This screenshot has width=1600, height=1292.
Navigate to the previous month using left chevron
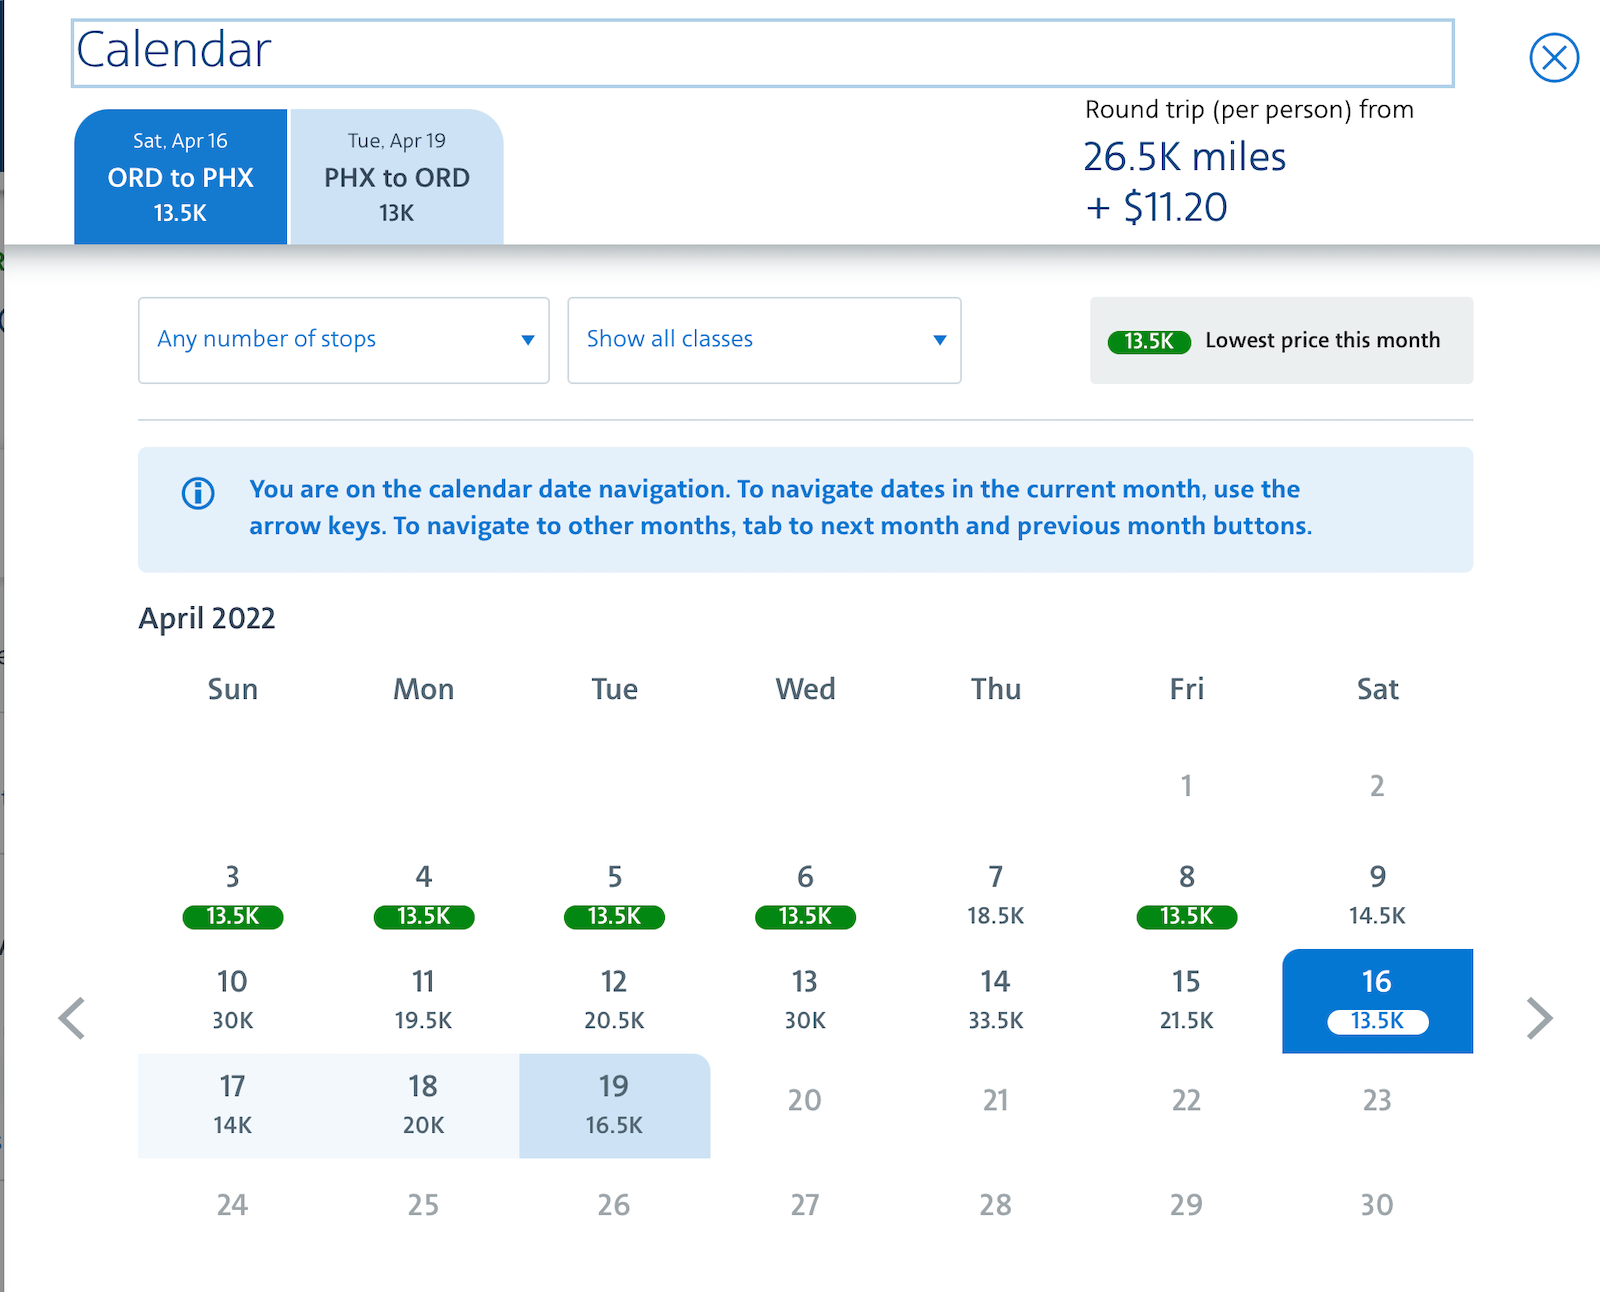click(x=71, y=1017)
